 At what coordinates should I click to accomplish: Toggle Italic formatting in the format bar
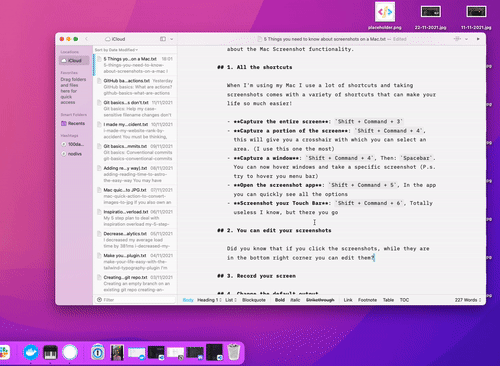[x=295, y=300]
